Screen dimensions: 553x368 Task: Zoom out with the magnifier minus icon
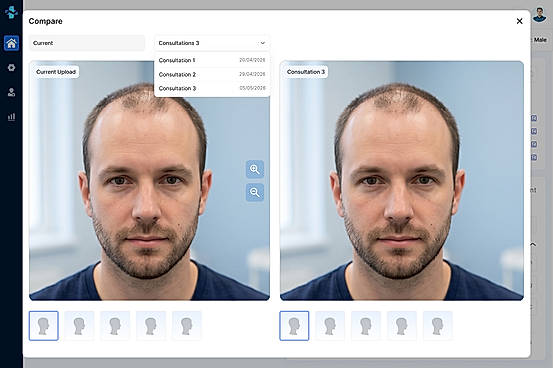255,192
